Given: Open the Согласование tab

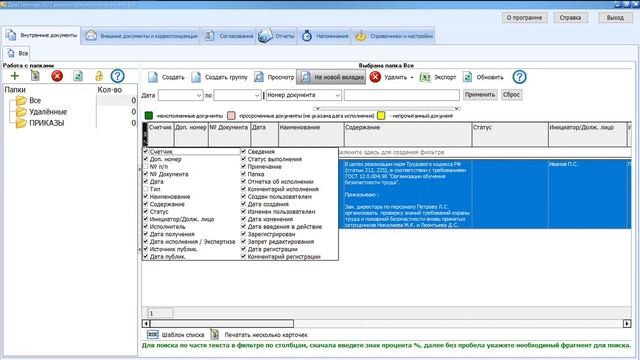Looking at the screenshot, I should click(x=228, y=36).
